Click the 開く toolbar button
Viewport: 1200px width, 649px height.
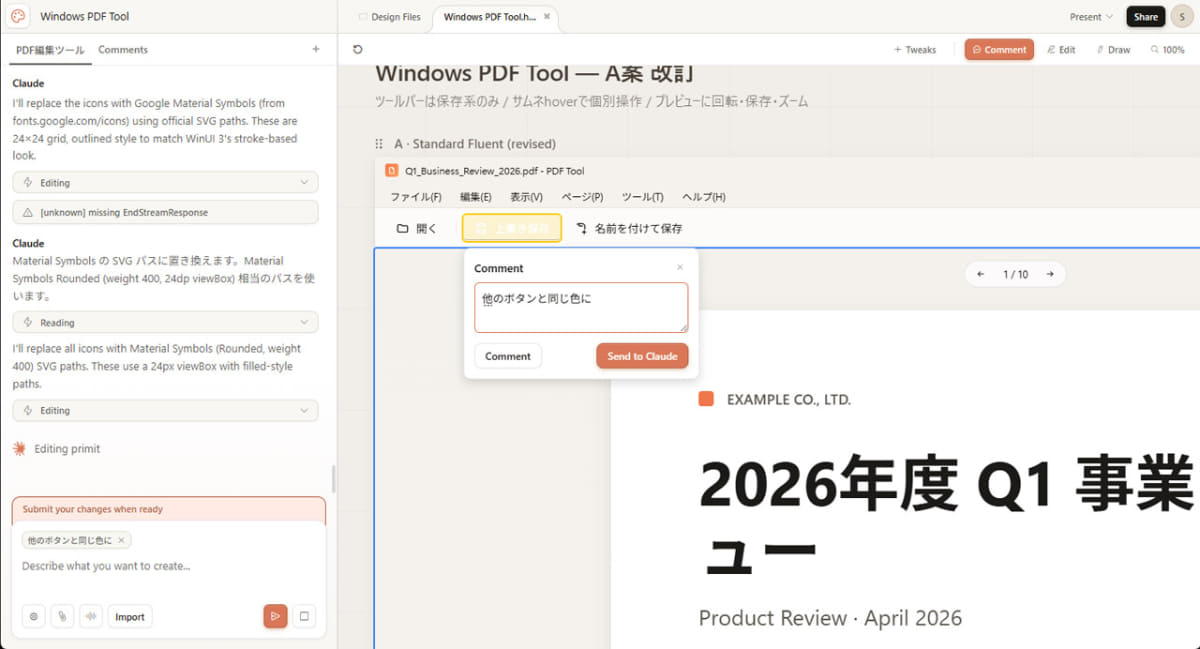[417, 228]
